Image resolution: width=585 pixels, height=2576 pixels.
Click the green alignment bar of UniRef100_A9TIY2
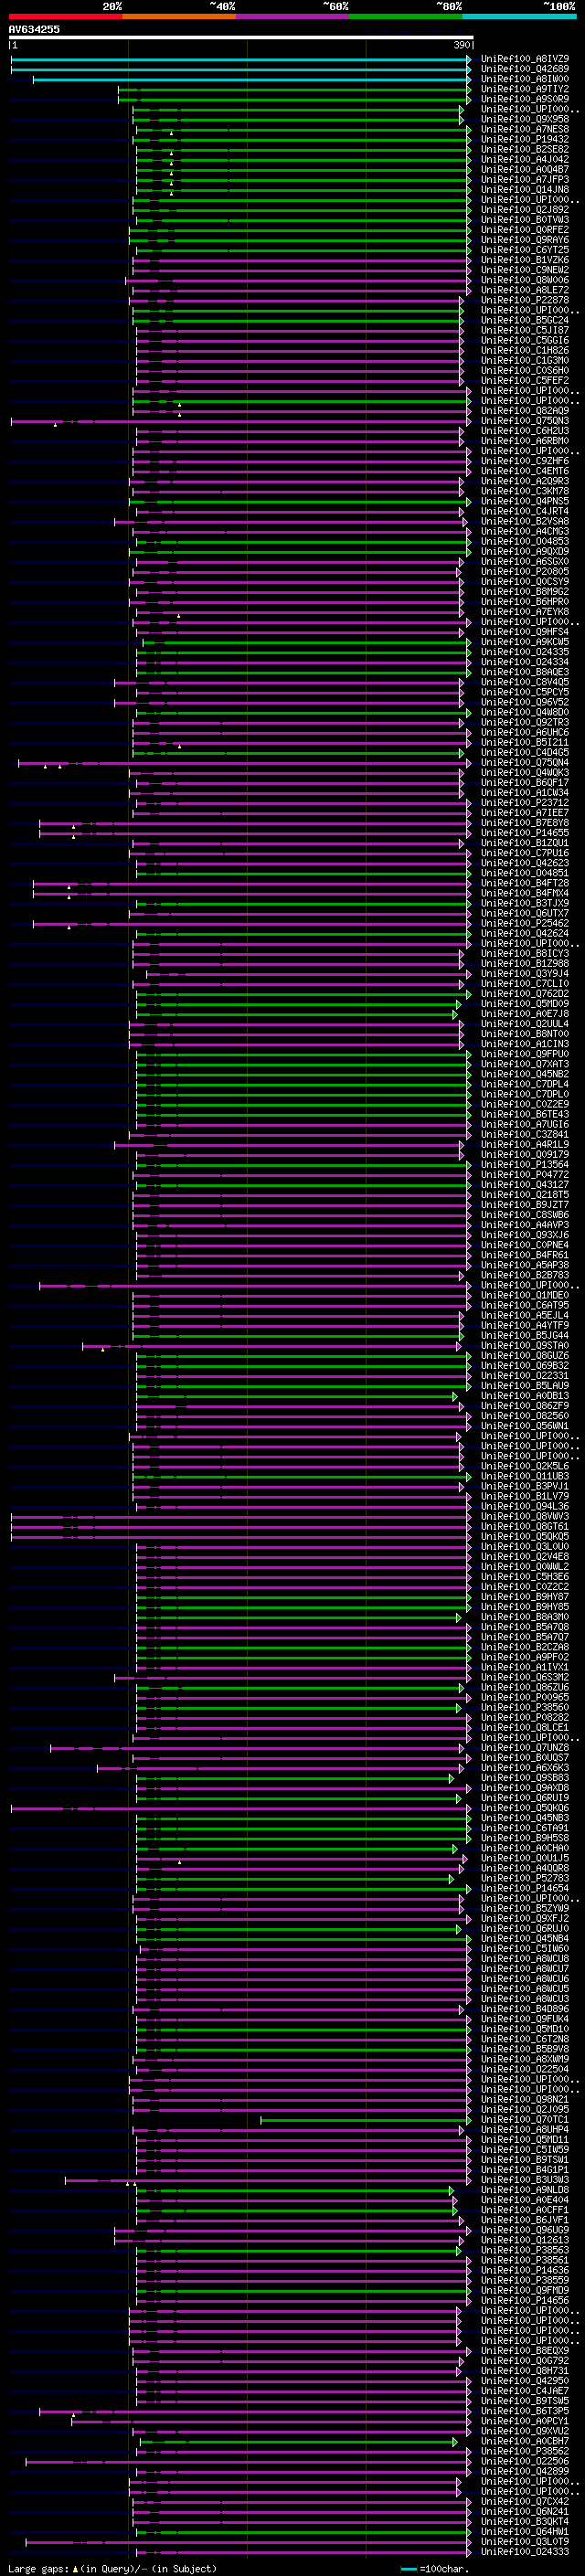[x=294, y=89]
